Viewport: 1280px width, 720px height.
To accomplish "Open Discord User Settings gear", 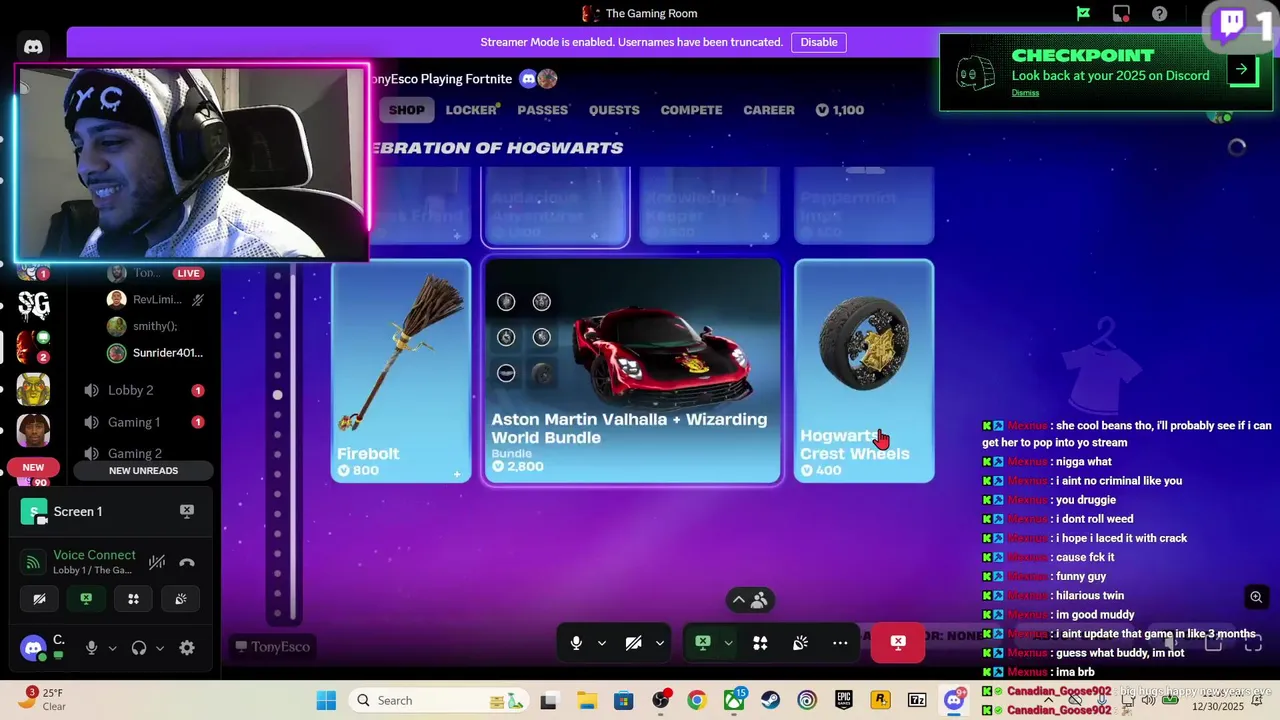I will [187, 648].
